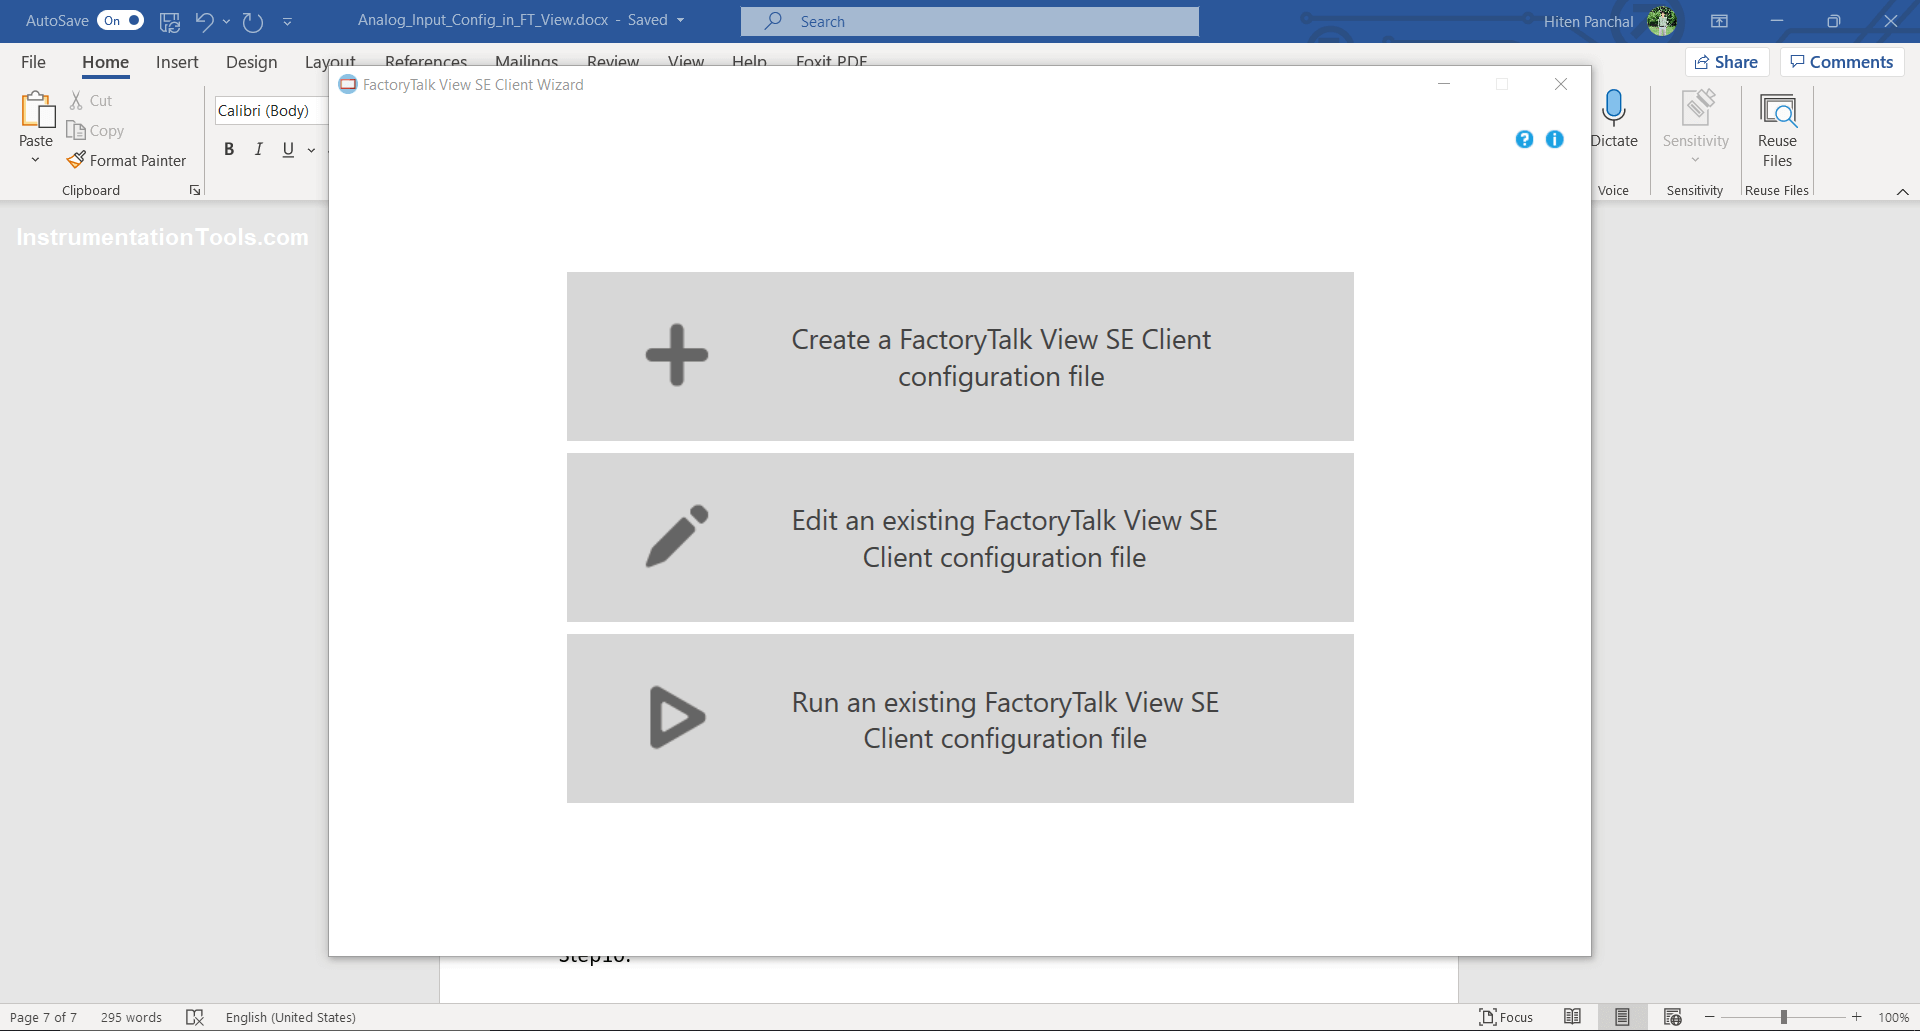This screenshot has width=1920, height=1031.
Task: Click the 100% zoom level
Action: click(1893, 1017)
